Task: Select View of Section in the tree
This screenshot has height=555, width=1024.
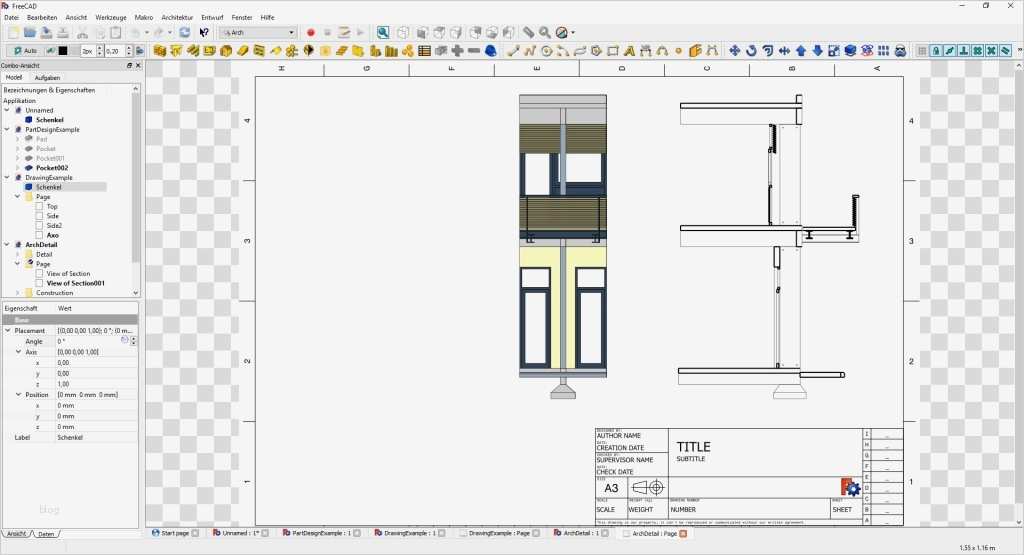Action: (x=68, y=274)
